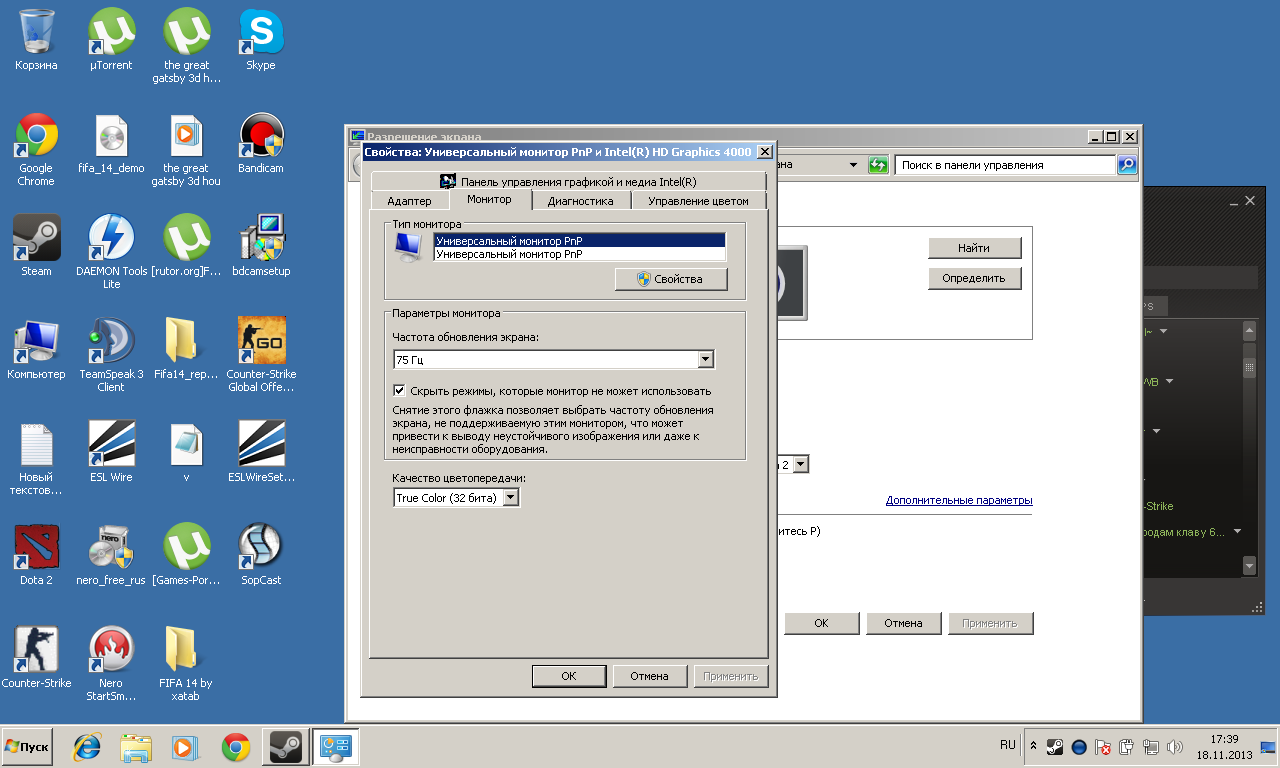Click the Control Panel search field

pos(1005,165)
